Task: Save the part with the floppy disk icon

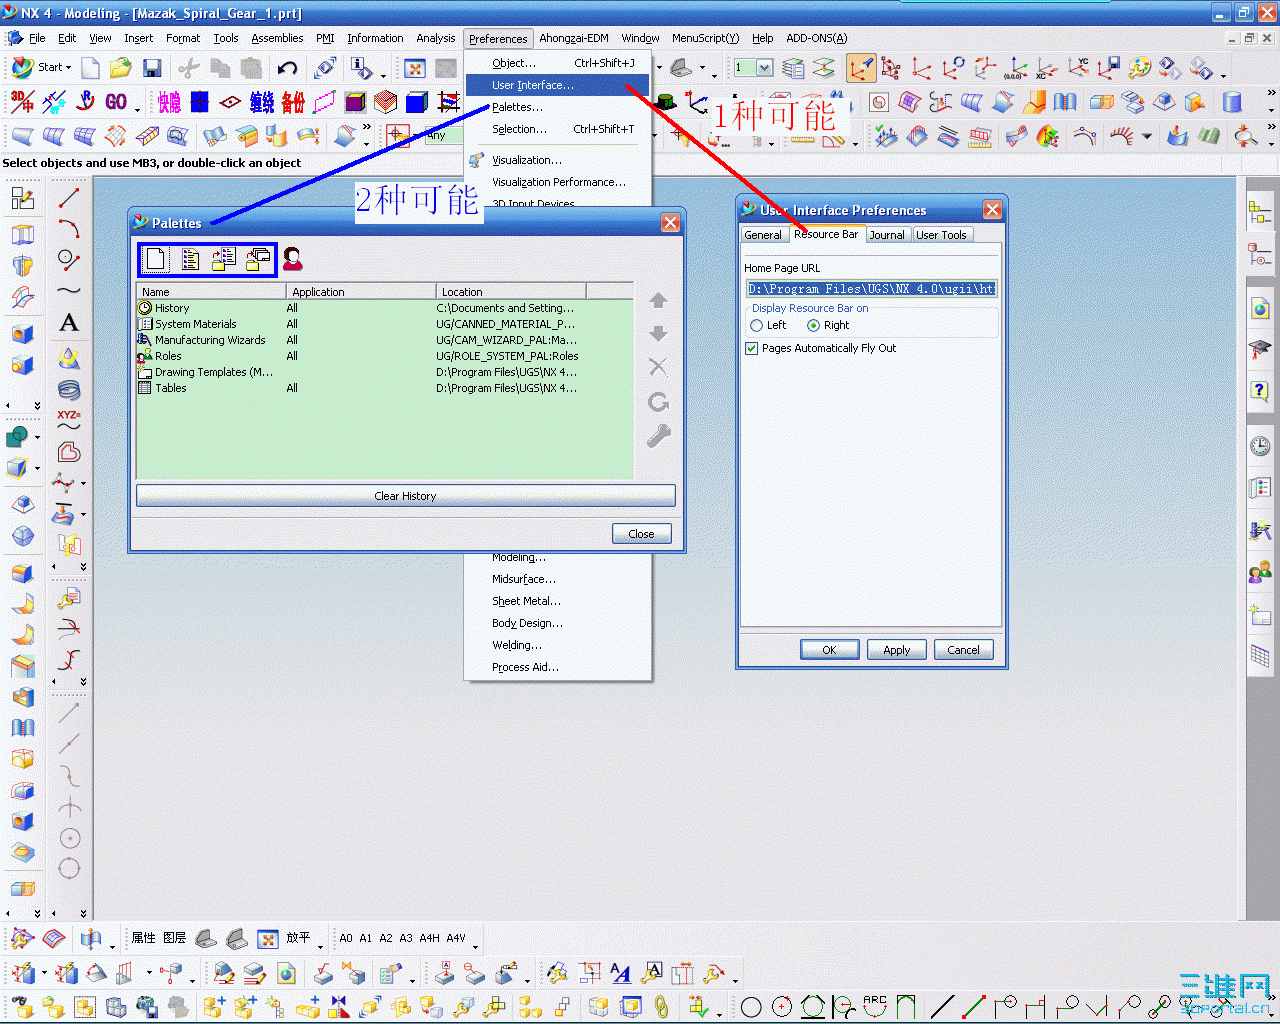Action: click(x=152, y=68)
